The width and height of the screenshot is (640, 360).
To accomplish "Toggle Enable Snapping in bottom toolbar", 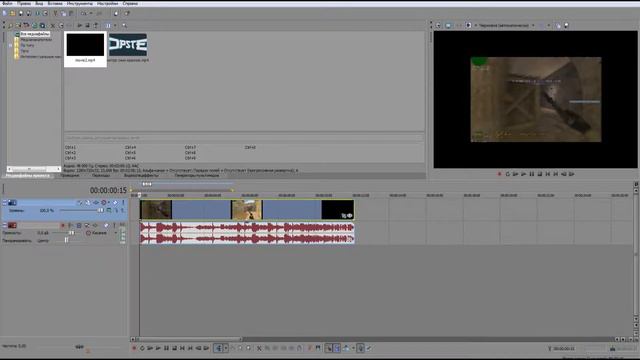I will pos(329,348).
